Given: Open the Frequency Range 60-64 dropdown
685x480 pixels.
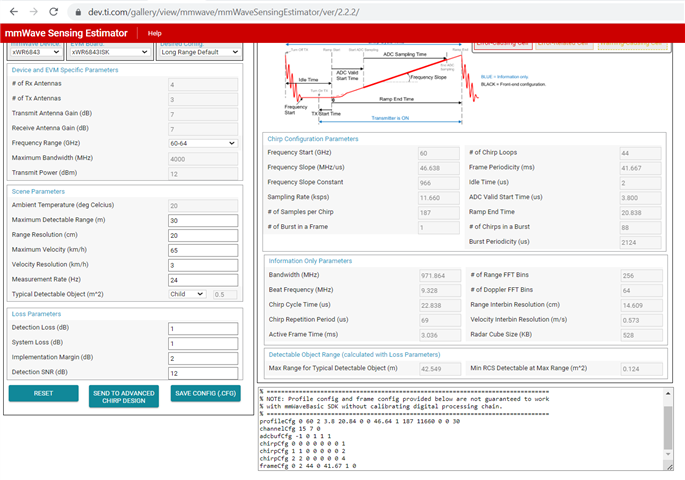Looking at the screenshot, I should (x=203, y=143).
